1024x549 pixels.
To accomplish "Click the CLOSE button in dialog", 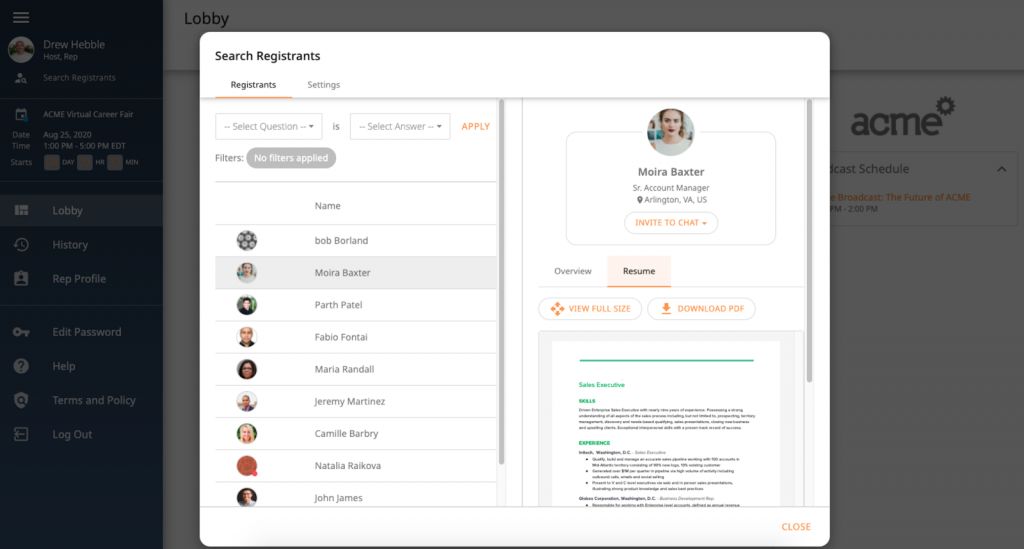I will pyautogui.click(x=796, y=527).
